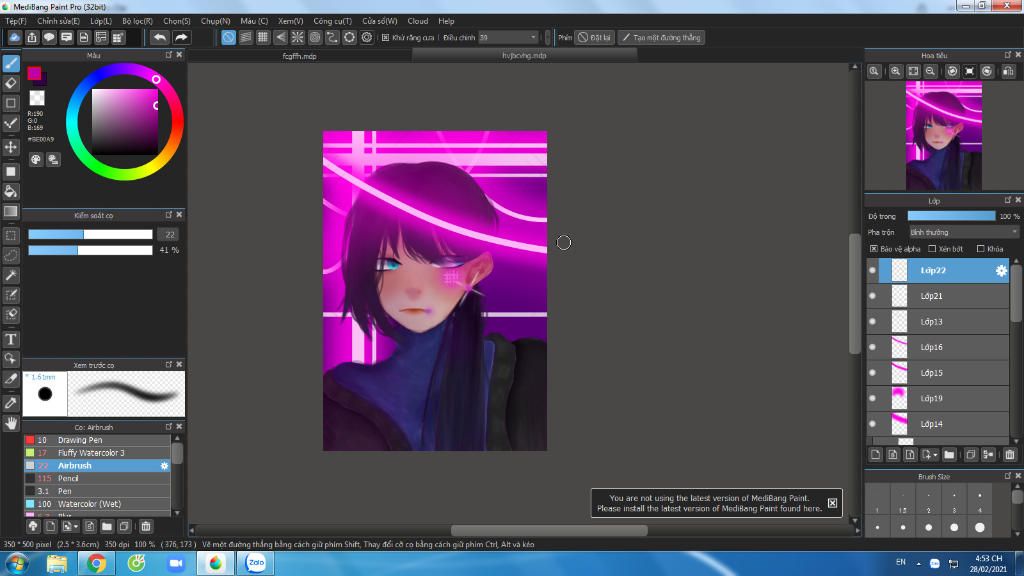The width and height of the screenshot is (1024, 576).
Task: Select the Fluffy Watercolor 3 brush
Action: tap(97, 453)
